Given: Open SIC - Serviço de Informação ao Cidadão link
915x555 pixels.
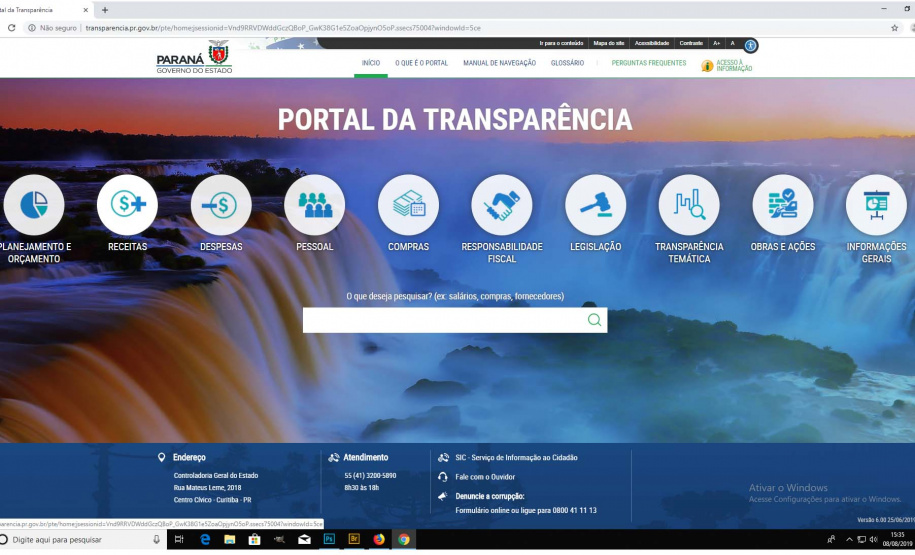Looking at the screenshot, I should [516, 458].
